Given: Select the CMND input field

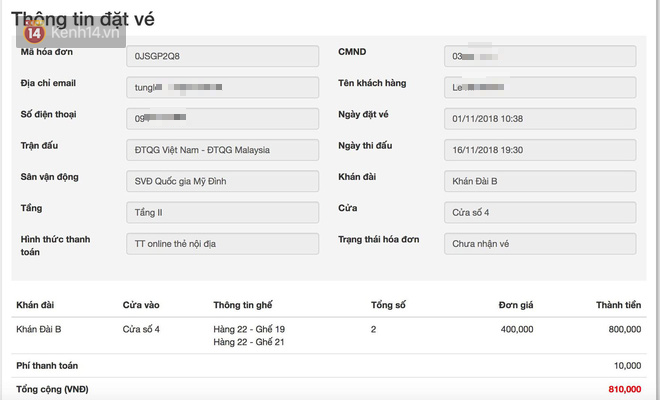Looking at the screenshot, I should (540, 57).
